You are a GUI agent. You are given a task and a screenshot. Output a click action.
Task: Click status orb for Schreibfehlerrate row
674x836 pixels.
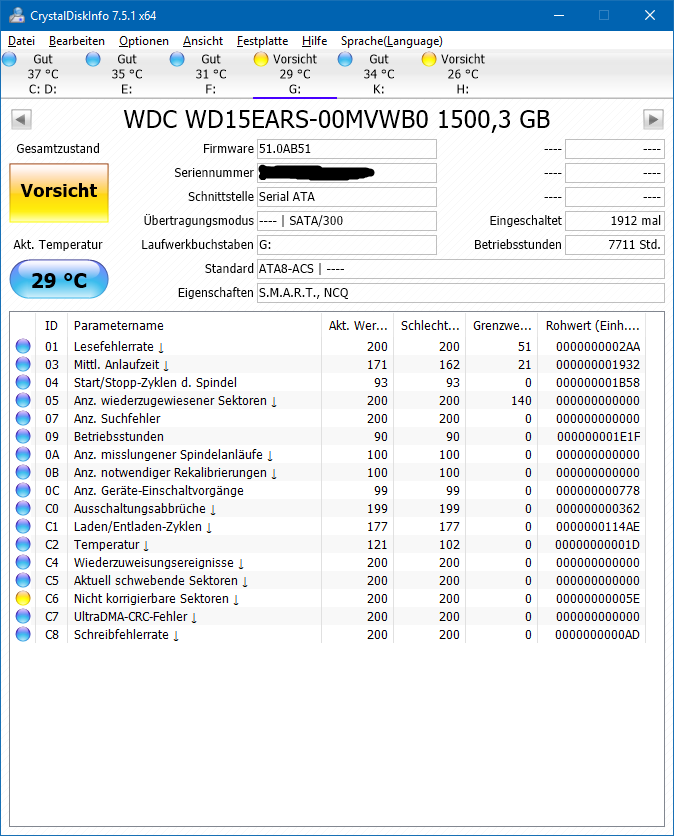23,634
